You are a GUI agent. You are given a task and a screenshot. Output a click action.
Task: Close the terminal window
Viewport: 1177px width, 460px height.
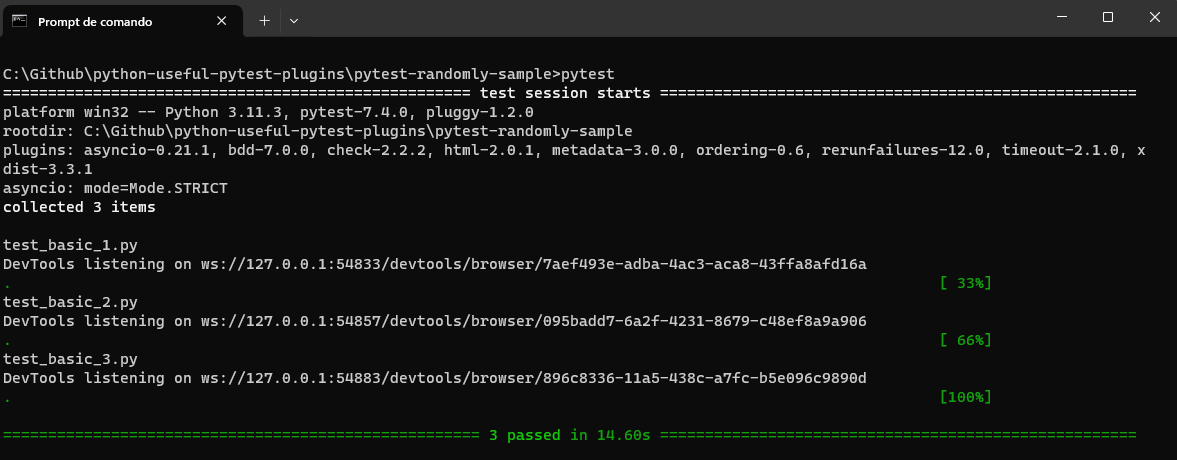(x=1153, y=18)
